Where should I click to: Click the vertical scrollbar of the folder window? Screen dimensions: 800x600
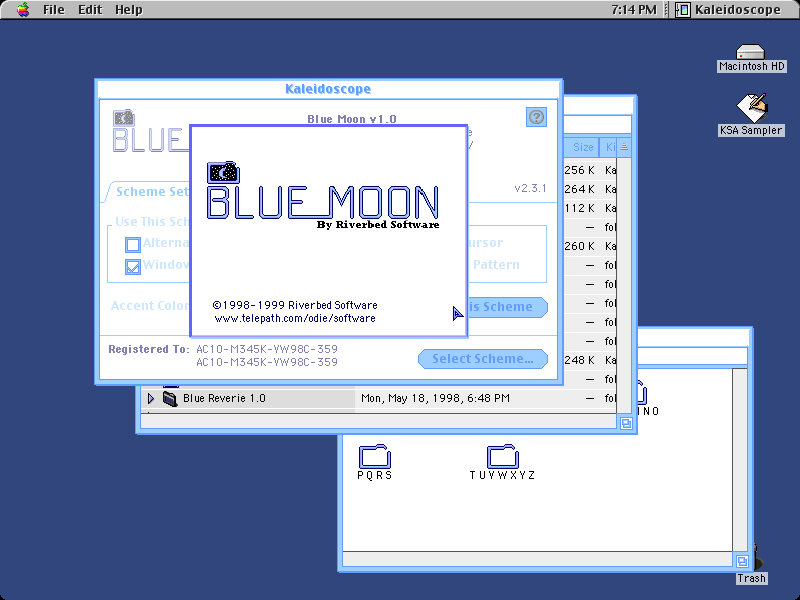[740, 460]
